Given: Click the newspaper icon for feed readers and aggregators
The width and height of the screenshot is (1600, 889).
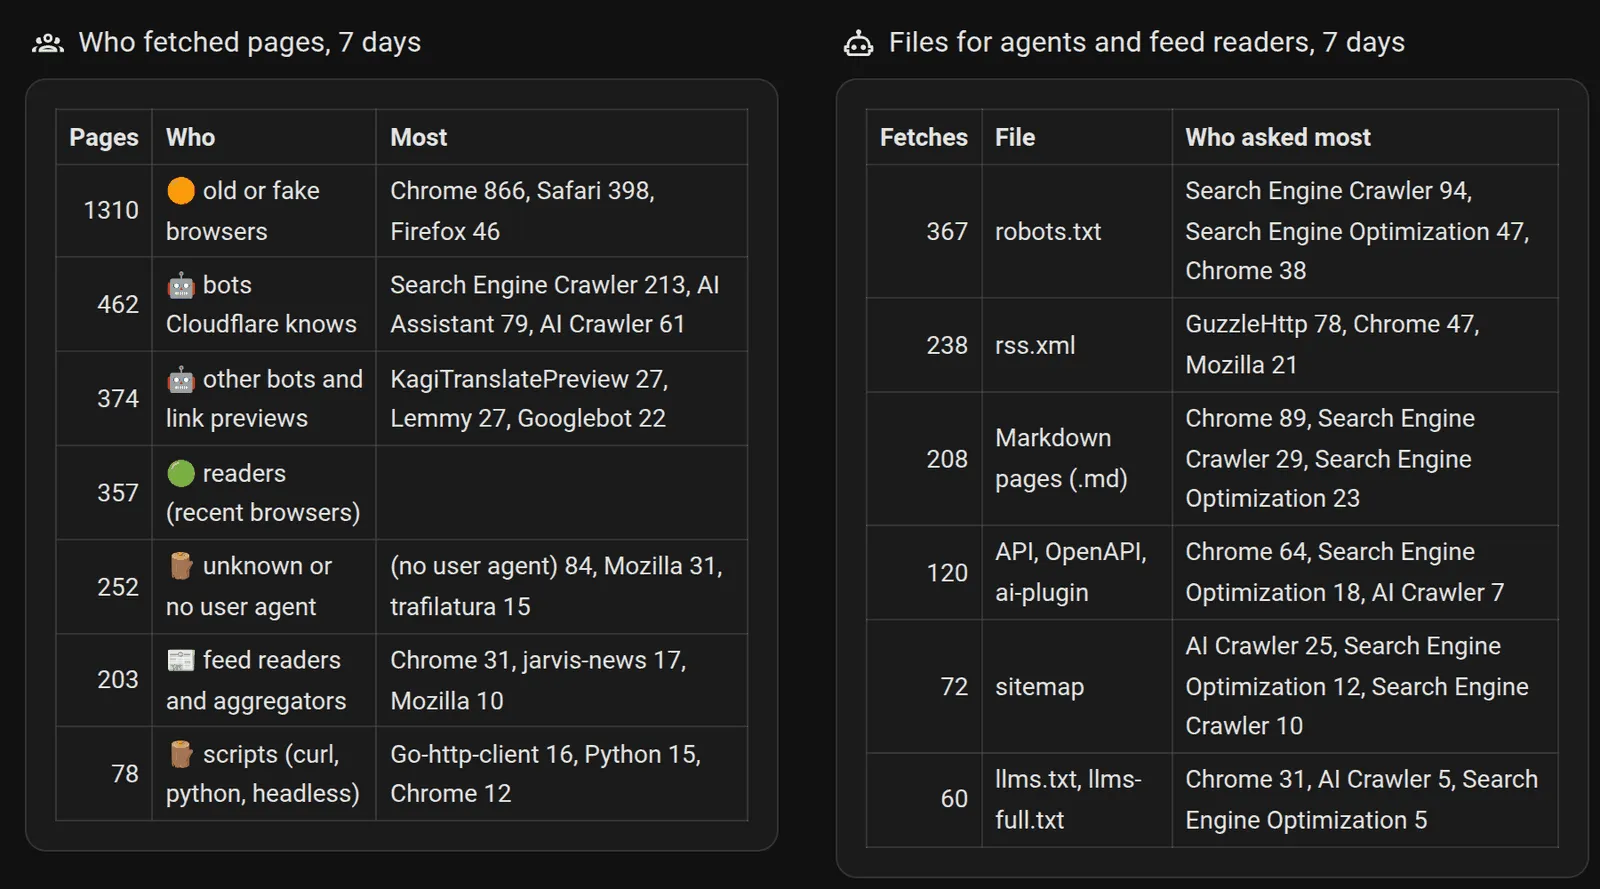Looking at the screenshot, I should [x=181, y=660].
